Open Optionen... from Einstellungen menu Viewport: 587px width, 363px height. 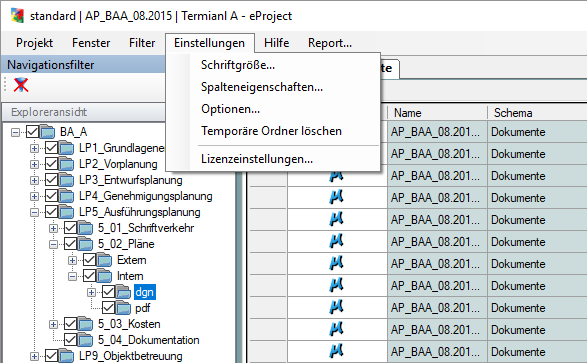(x=273, y=109)
